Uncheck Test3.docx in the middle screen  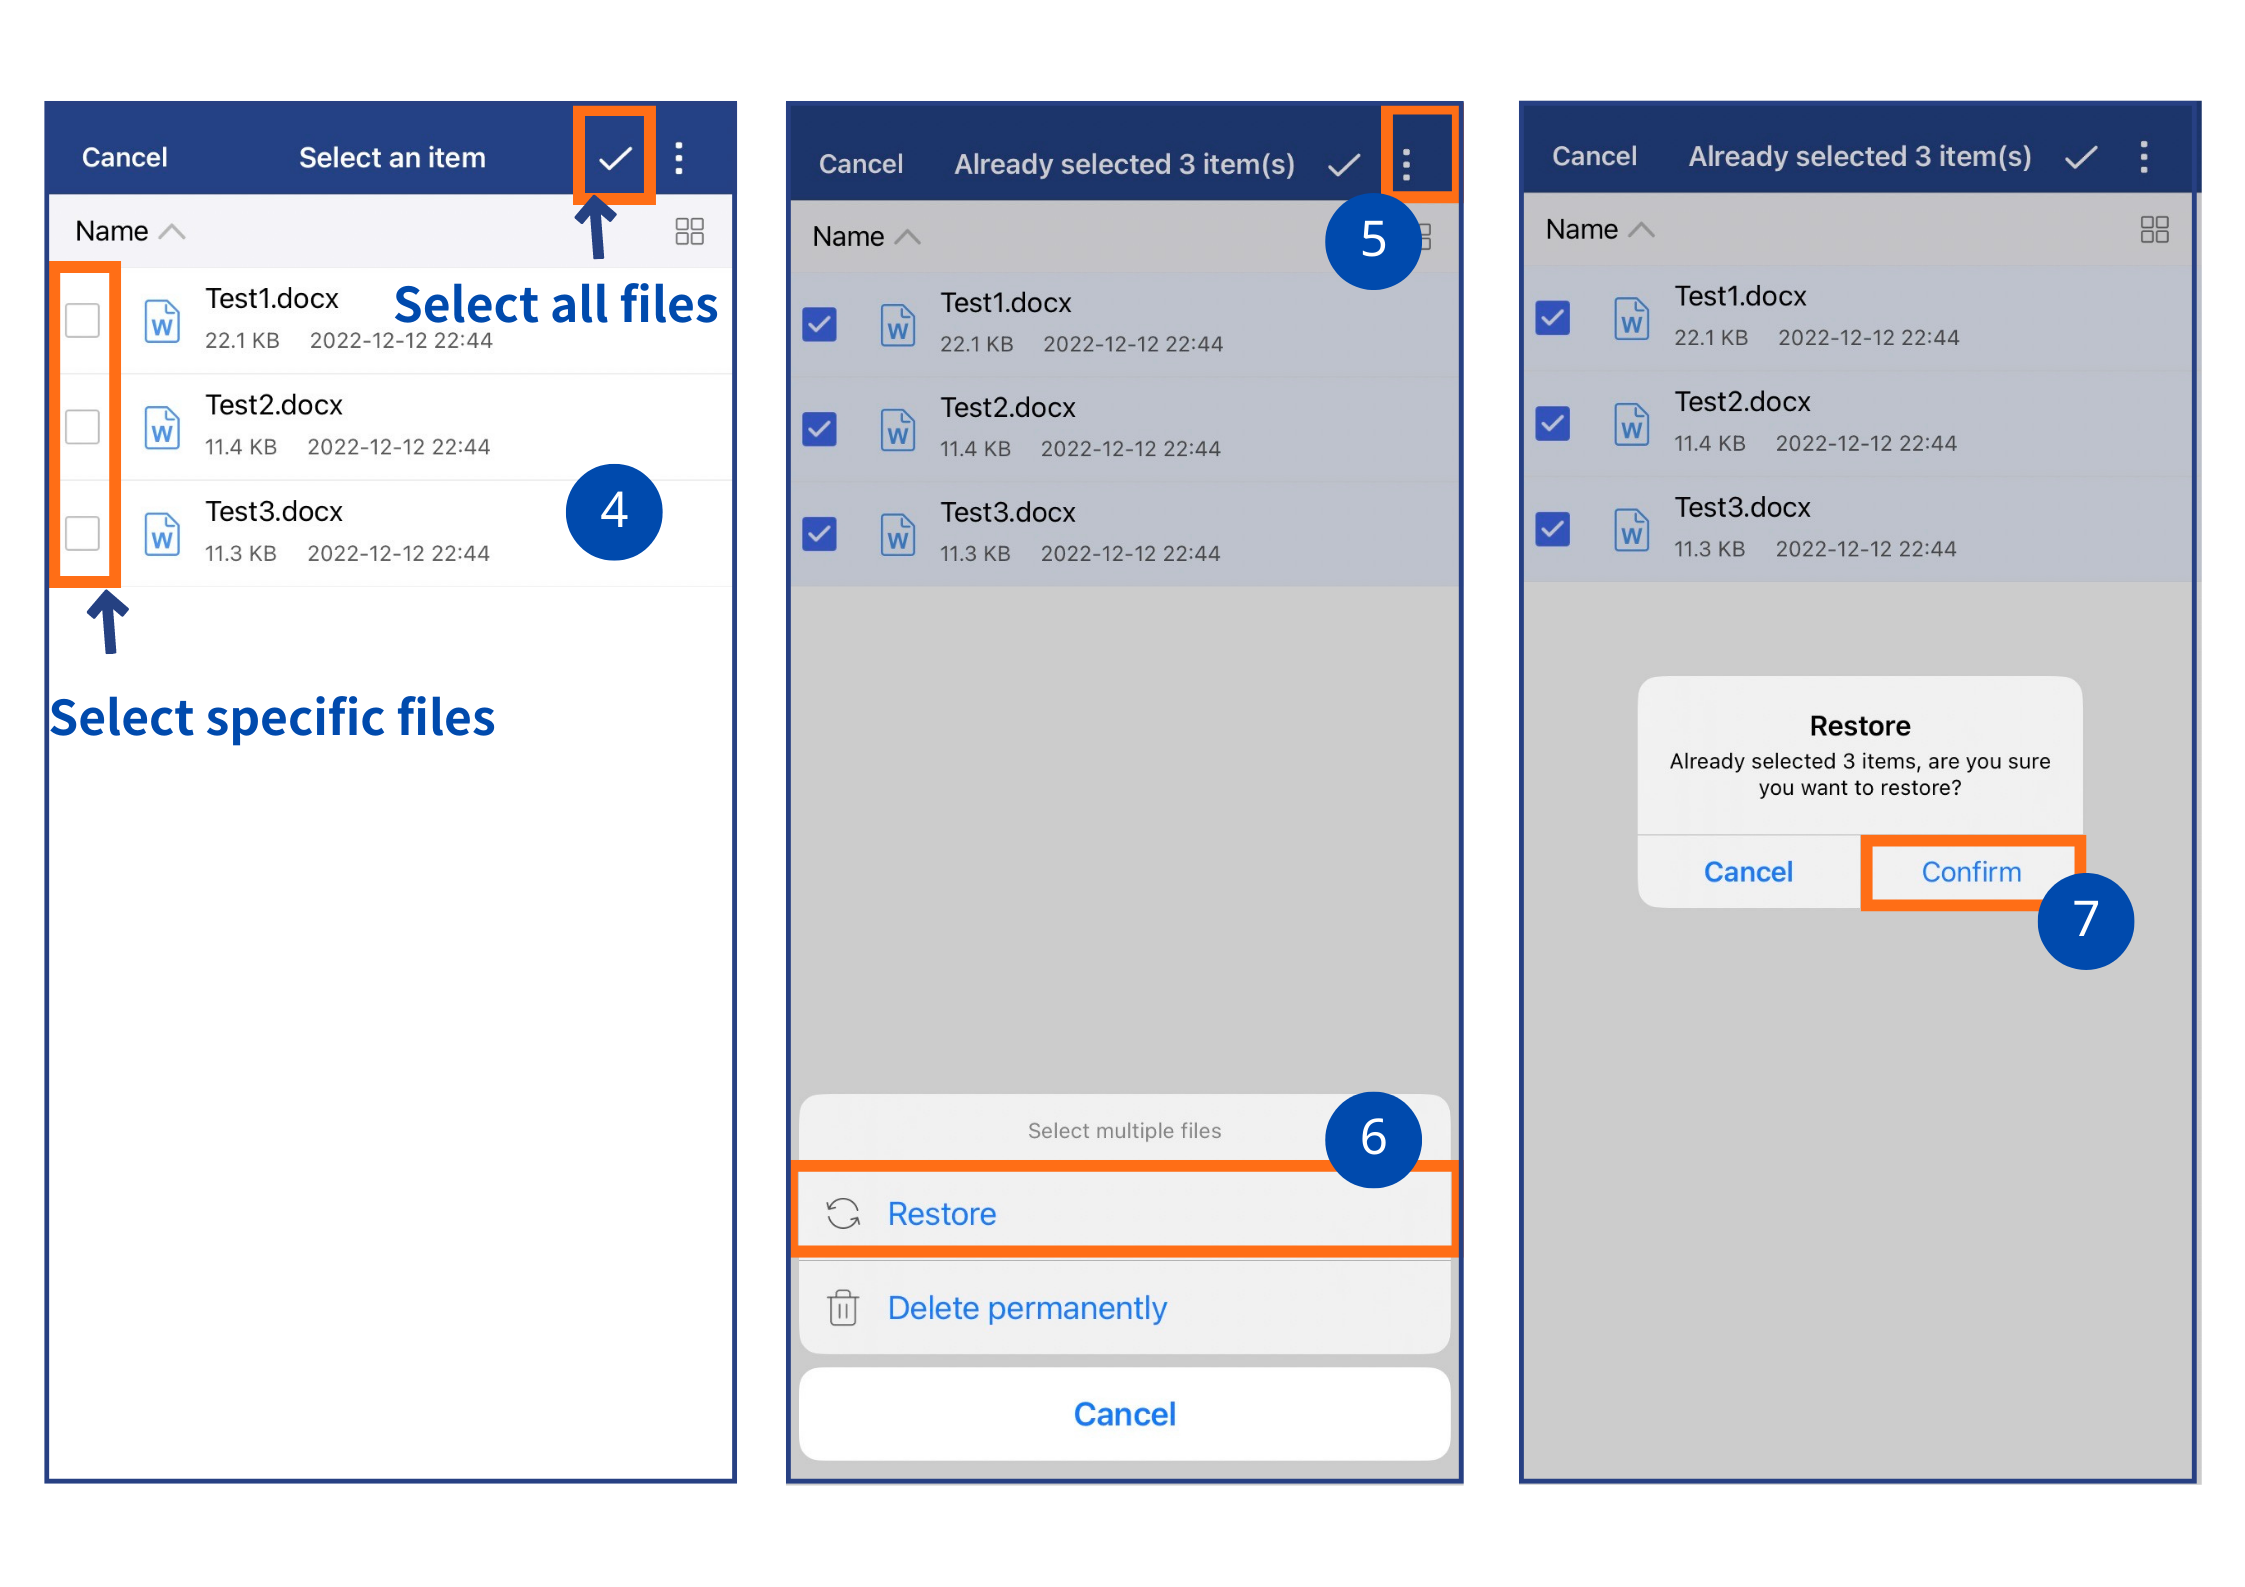click(819, 534)
